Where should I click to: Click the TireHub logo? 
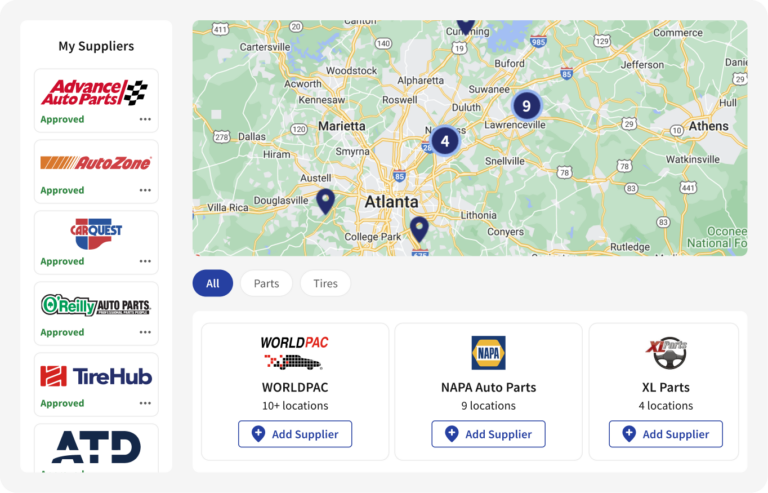pos(96,376)
